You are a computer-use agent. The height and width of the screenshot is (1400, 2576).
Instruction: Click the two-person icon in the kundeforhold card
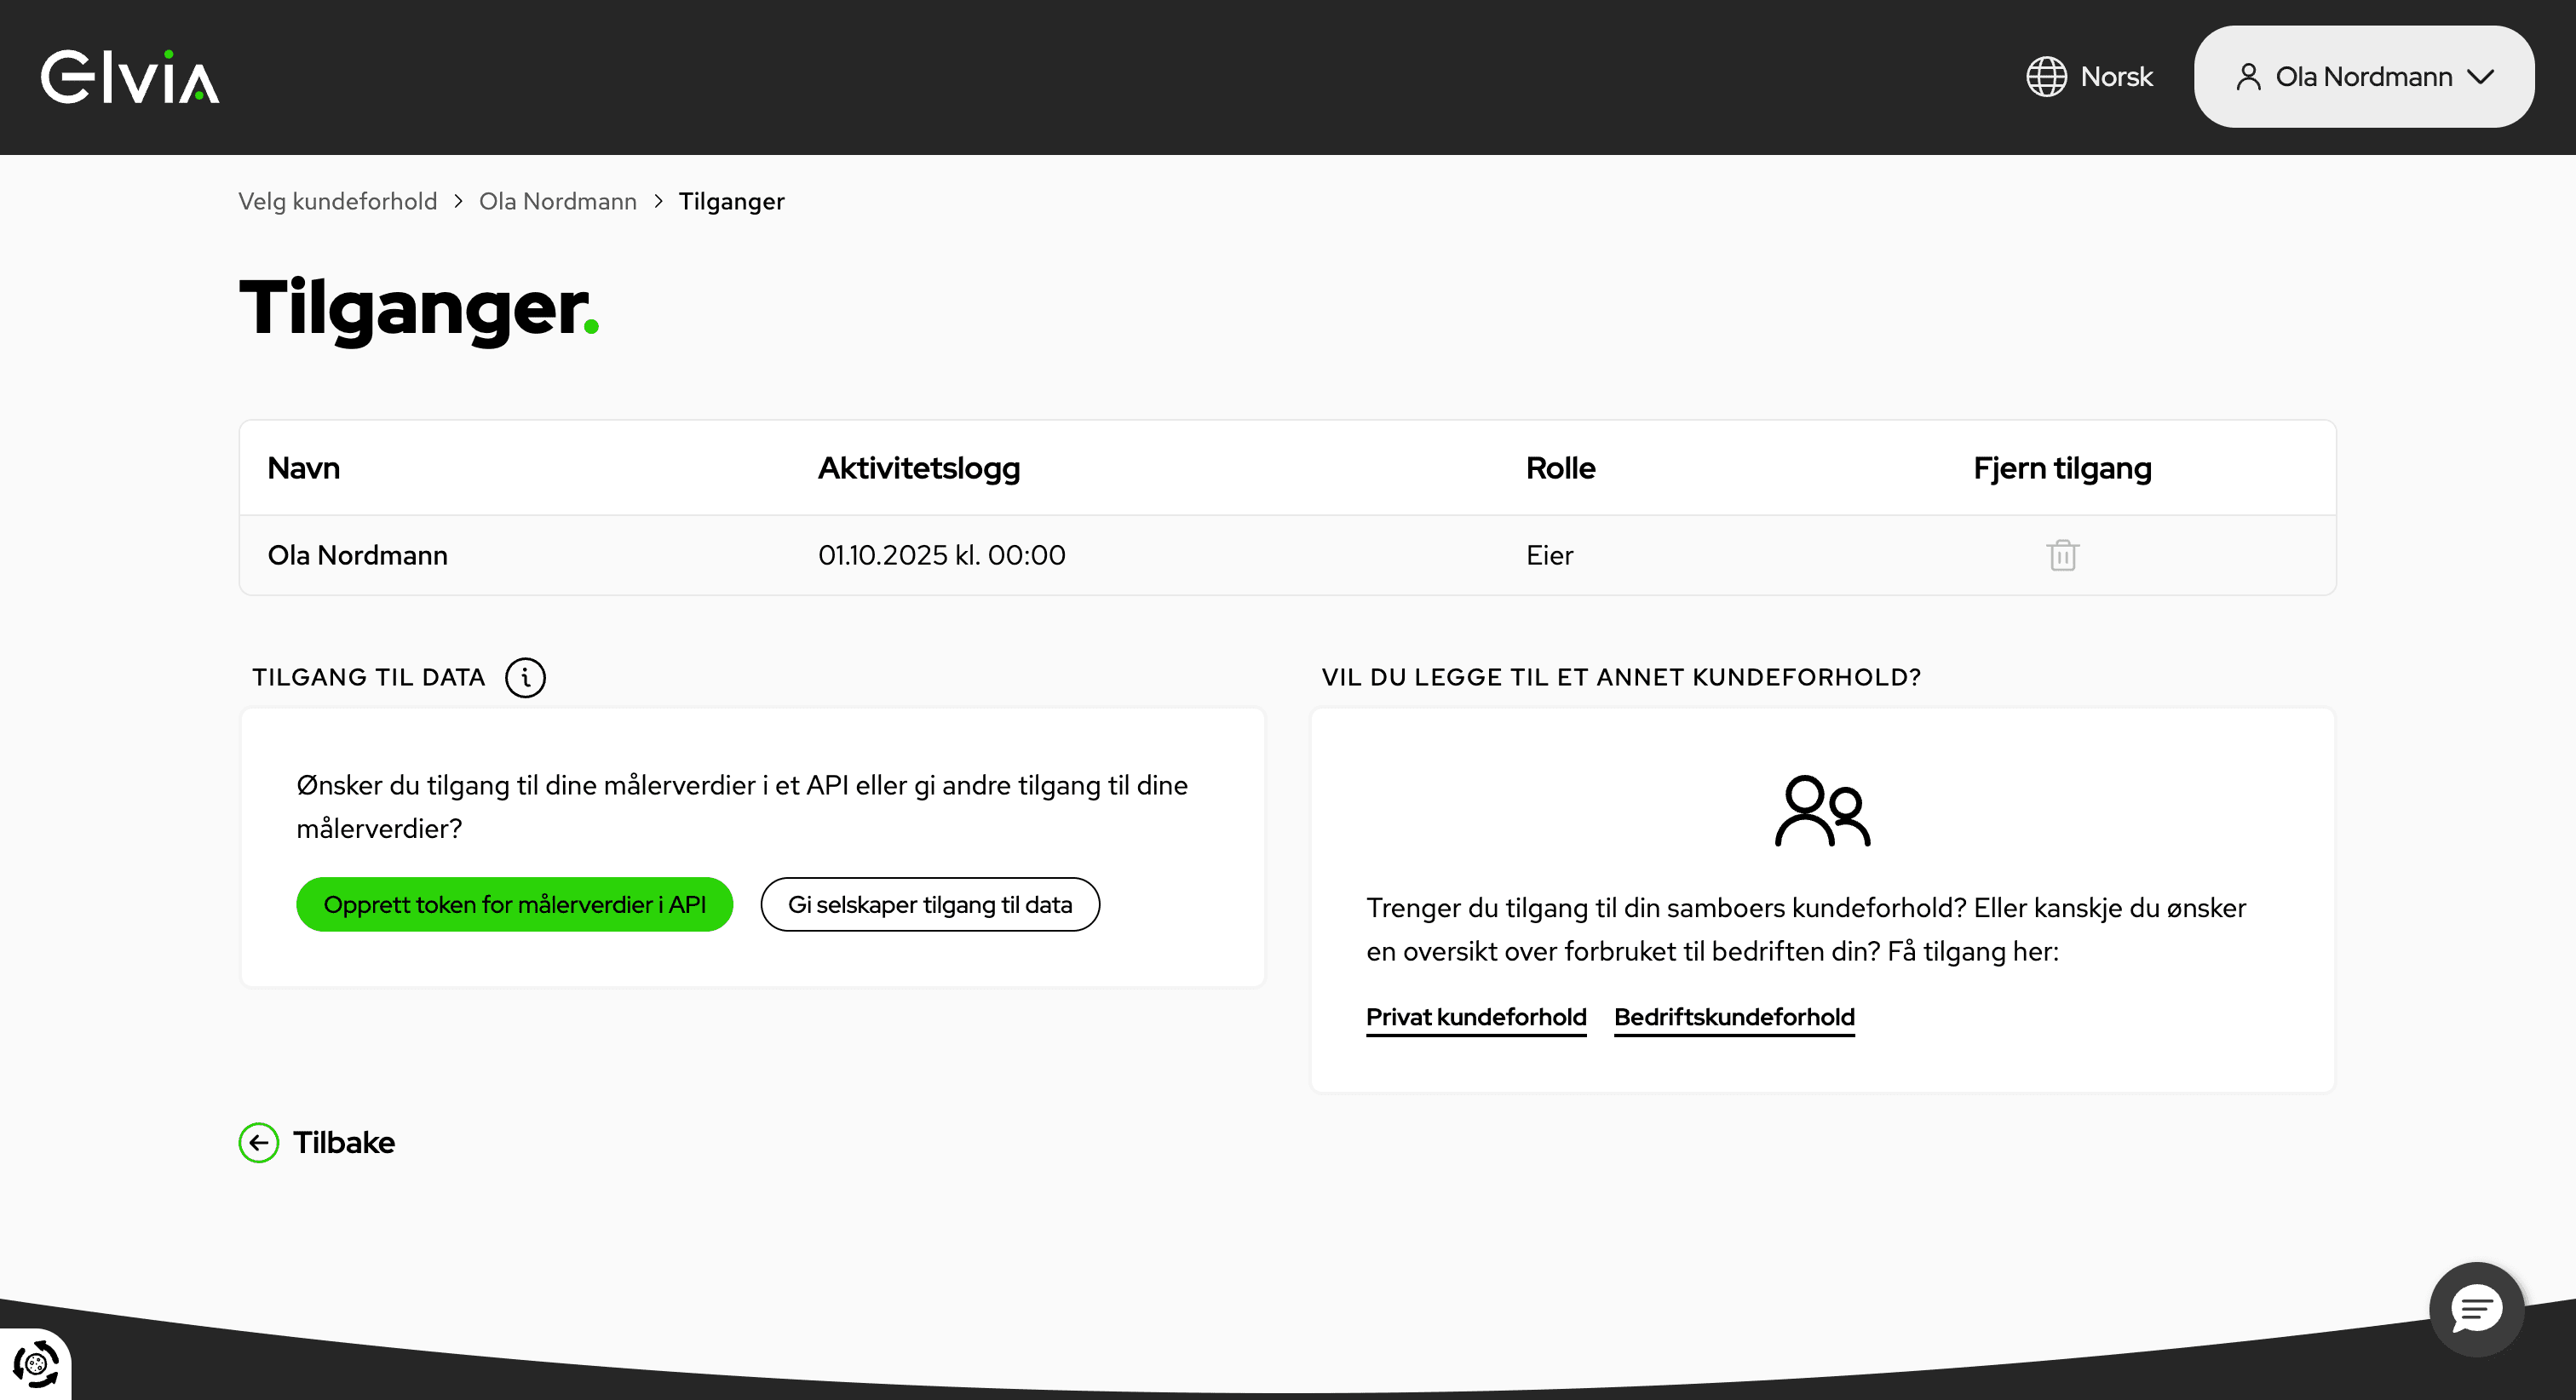[x=1823, y=810]
